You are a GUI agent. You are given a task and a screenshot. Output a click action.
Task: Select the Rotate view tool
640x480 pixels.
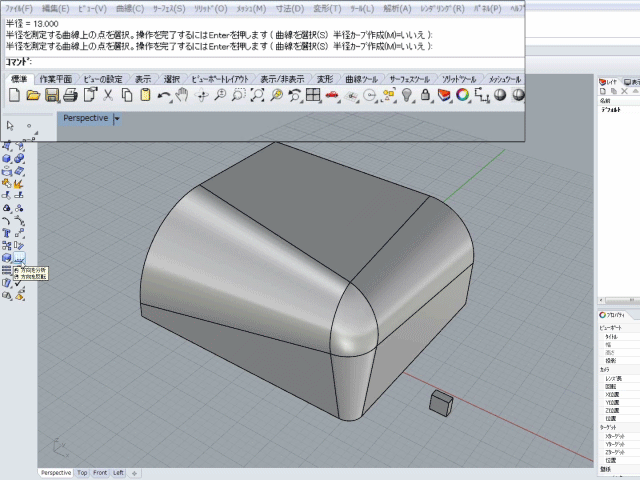202,96
